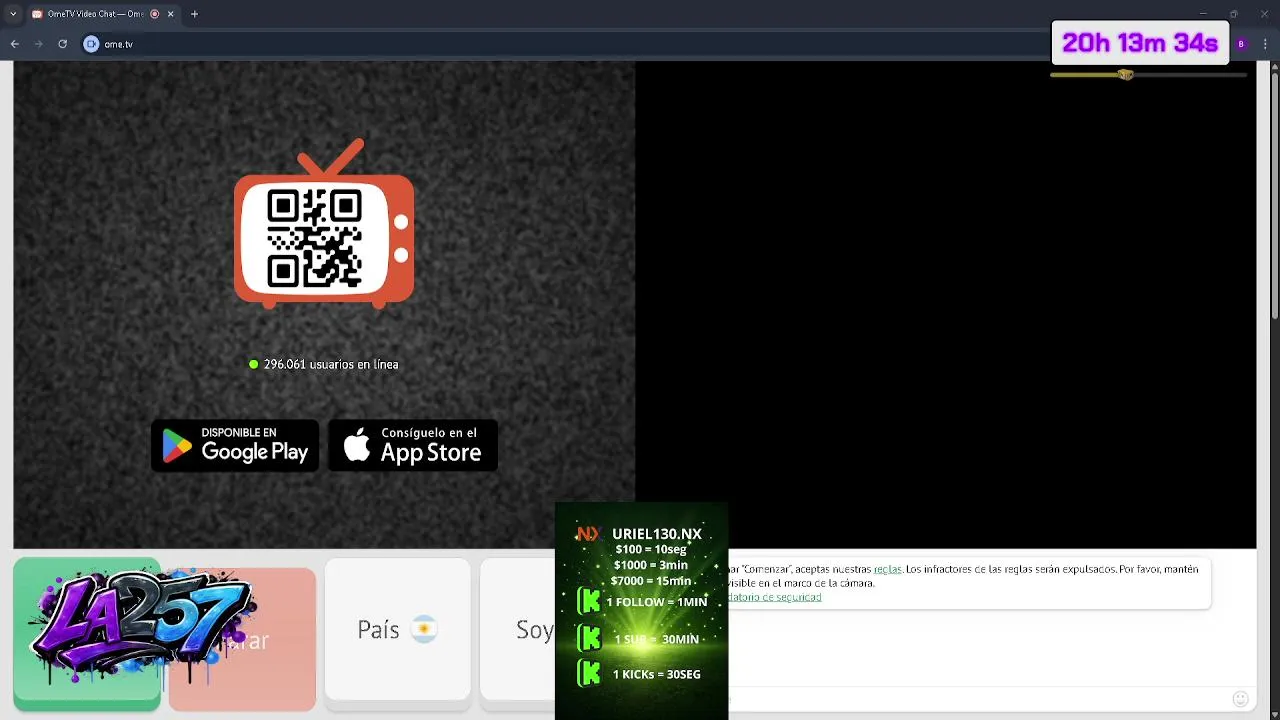This screenshot has height=720, width=1280.
Task: Click the OmeTV QR code television logo
Action: tap(324, 224)
